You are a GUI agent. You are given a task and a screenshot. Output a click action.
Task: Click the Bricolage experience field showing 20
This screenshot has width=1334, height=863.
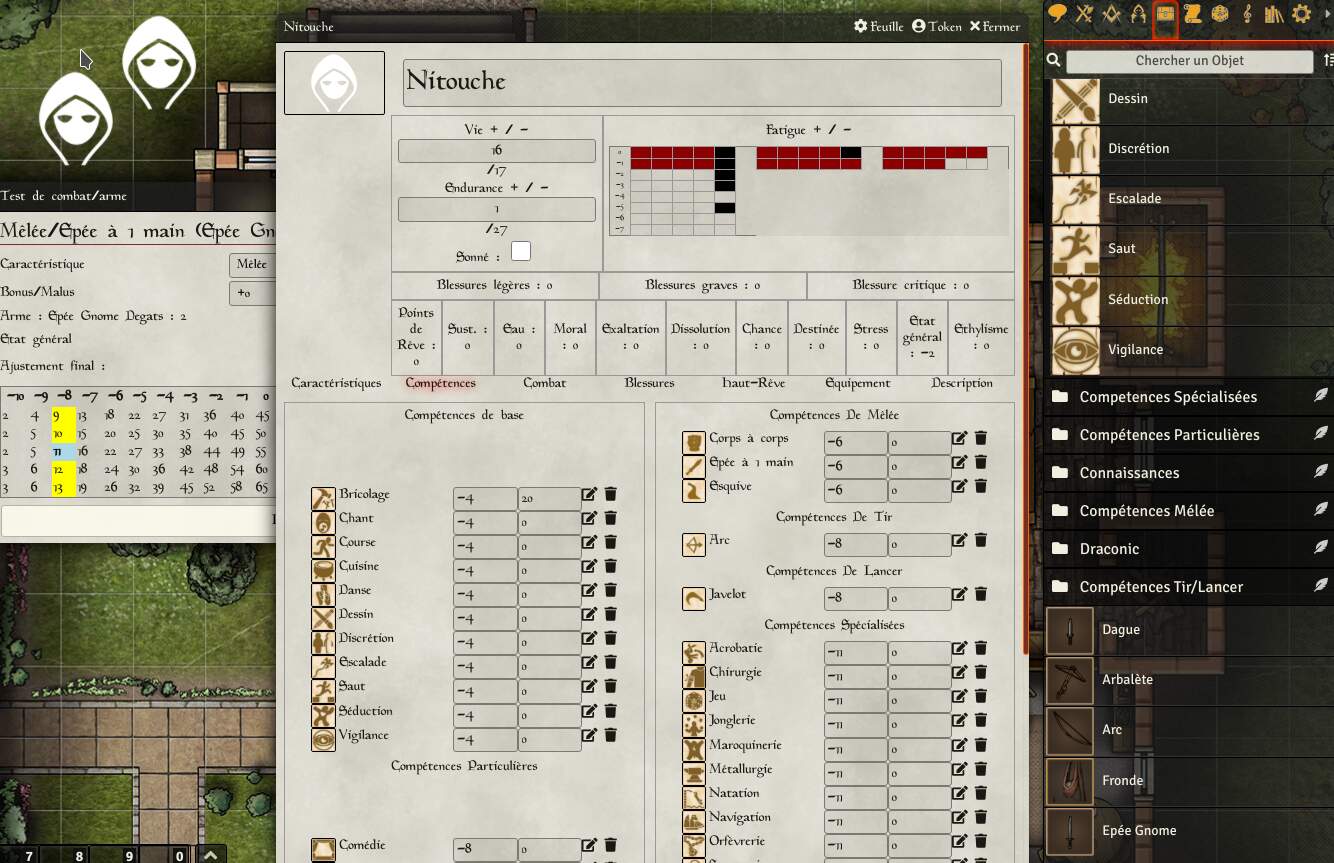549,498
